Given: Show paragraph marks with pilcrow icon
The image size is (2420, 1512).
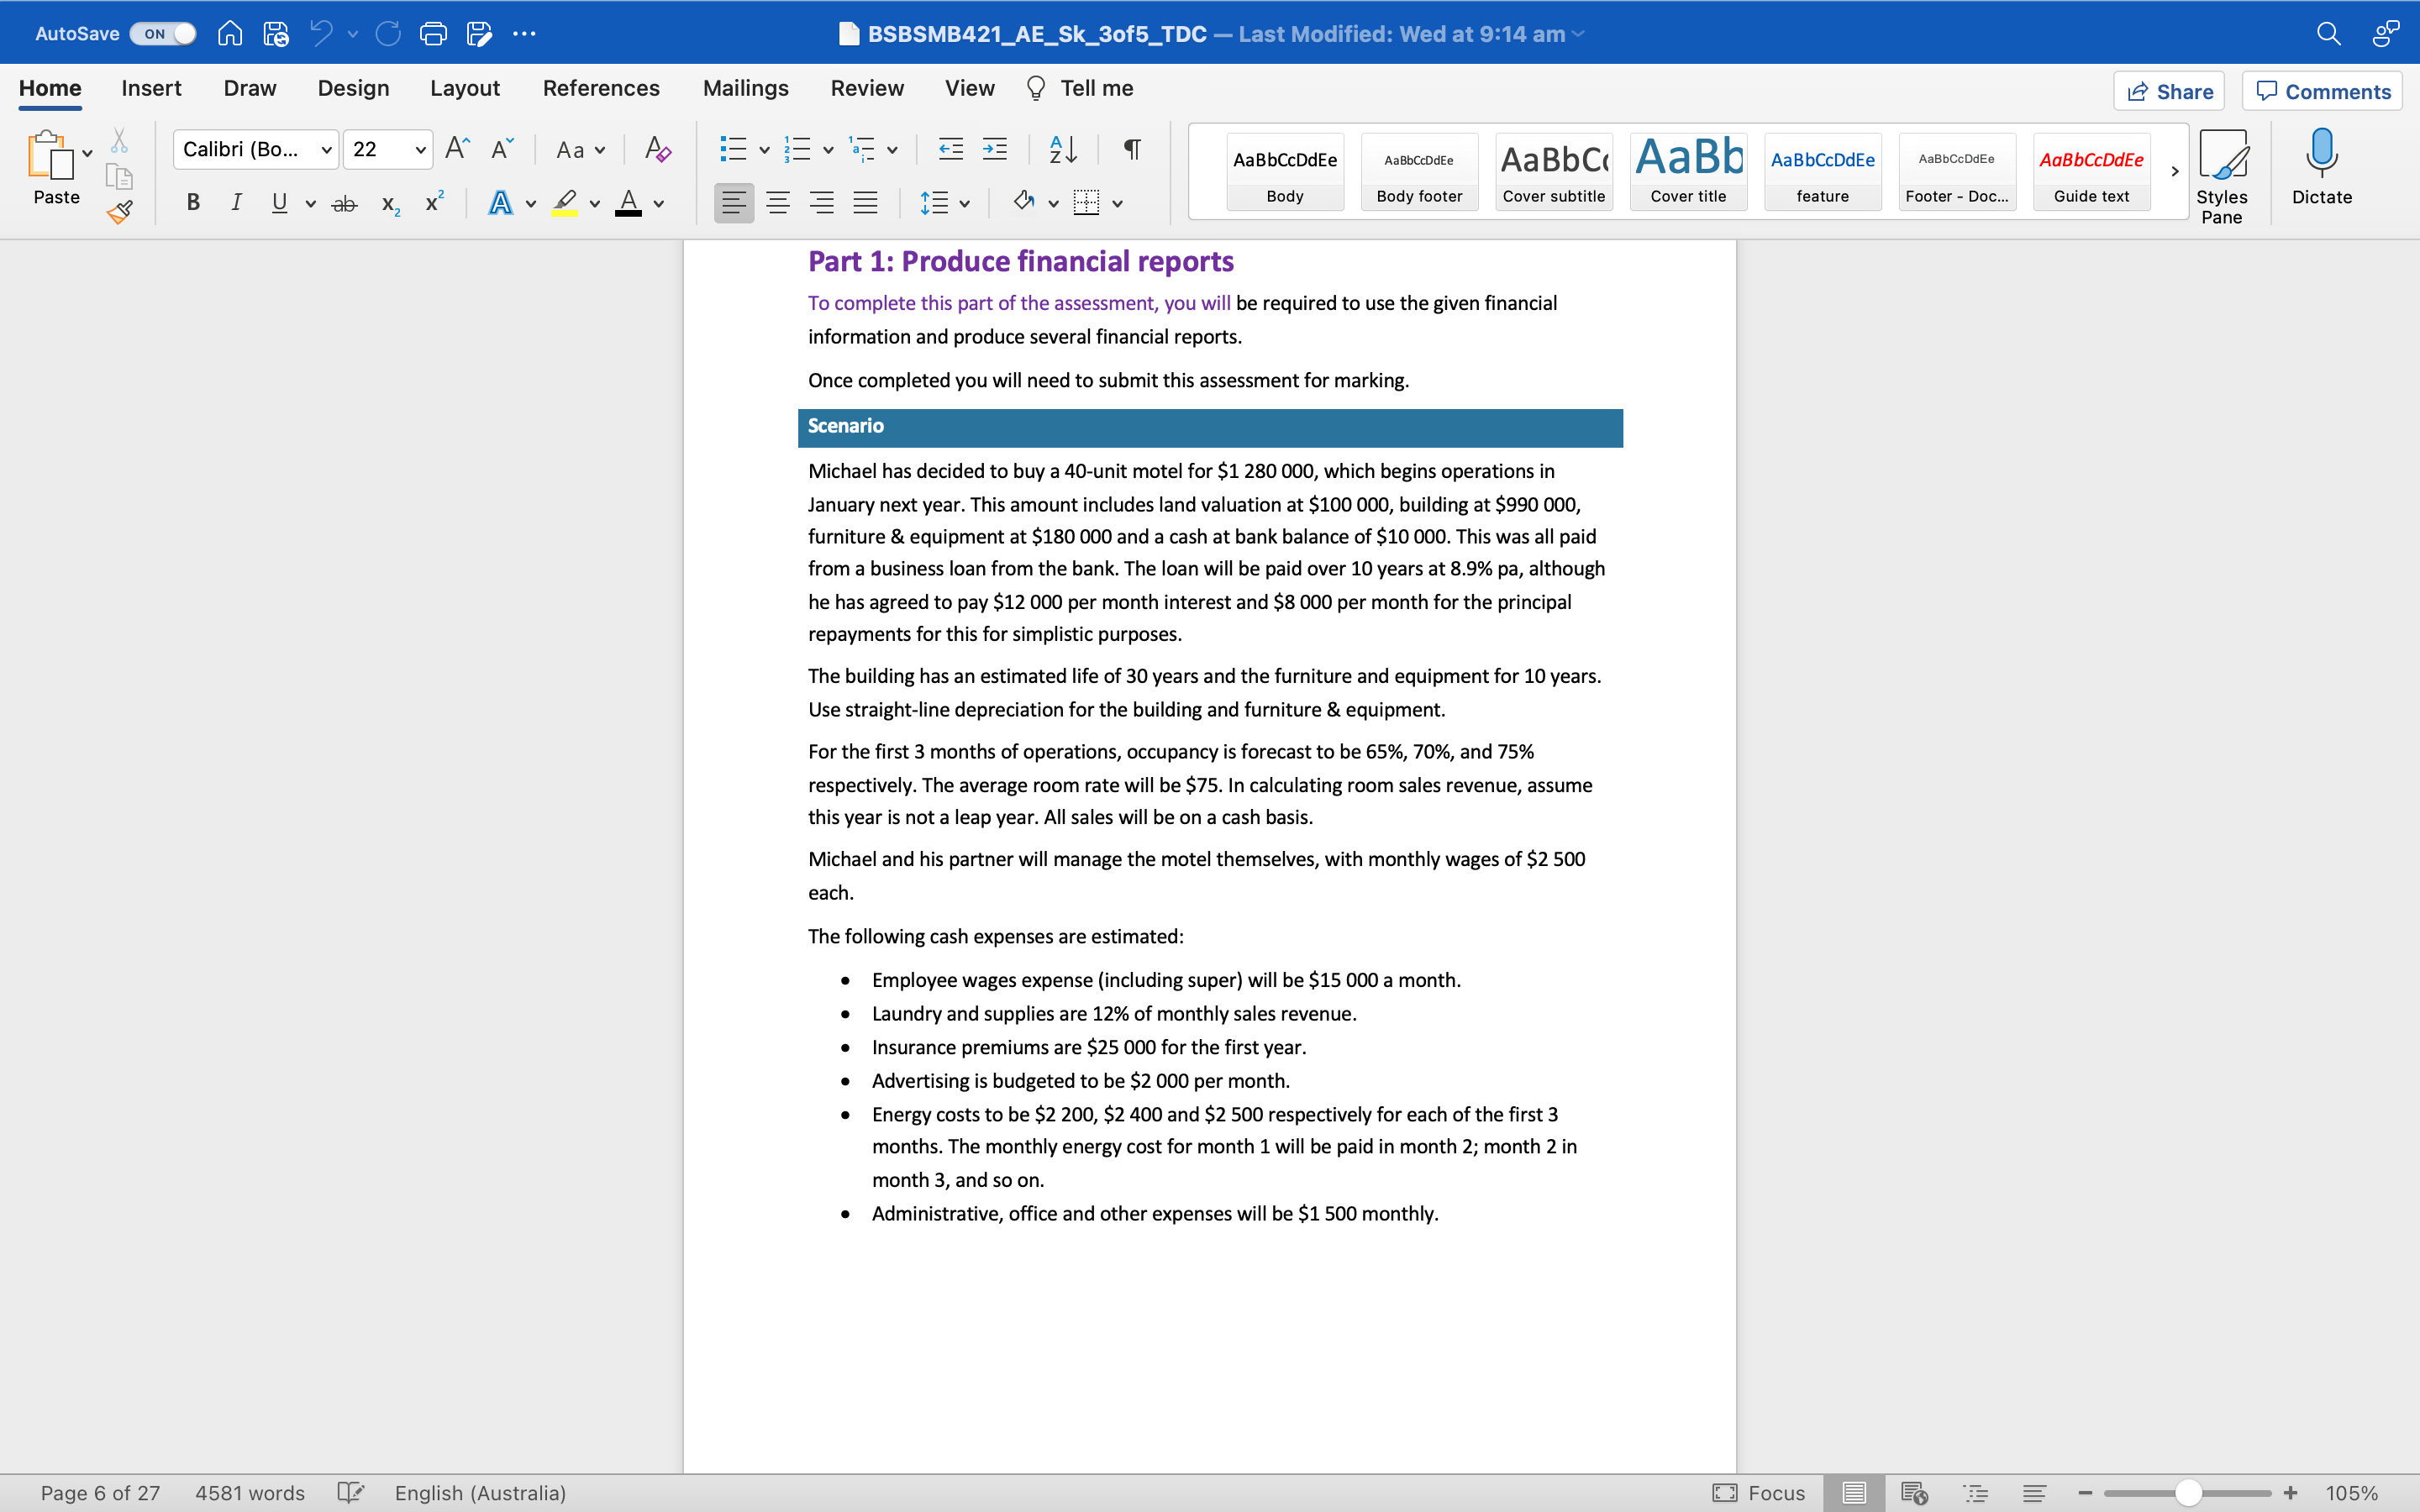Looking at the screenshot, I should 1132,150.
